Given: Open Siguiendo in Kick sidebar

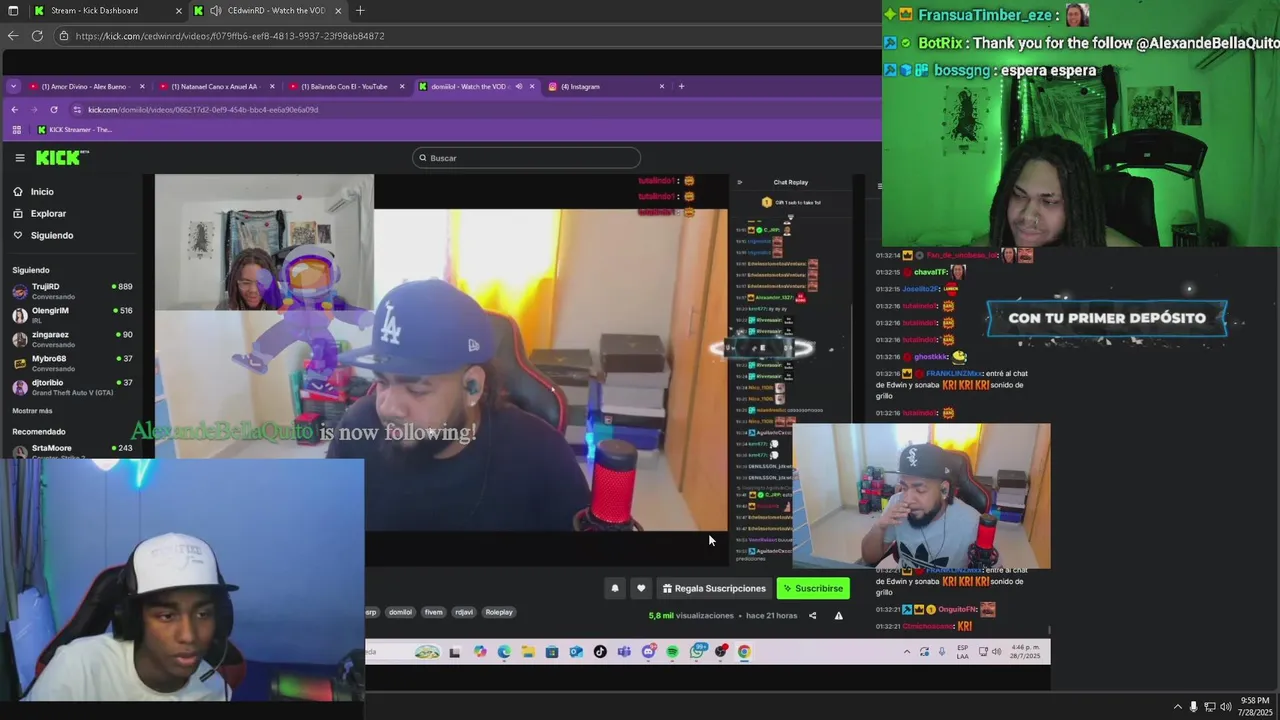Looking at the screenshot, I should pos(43,235).
